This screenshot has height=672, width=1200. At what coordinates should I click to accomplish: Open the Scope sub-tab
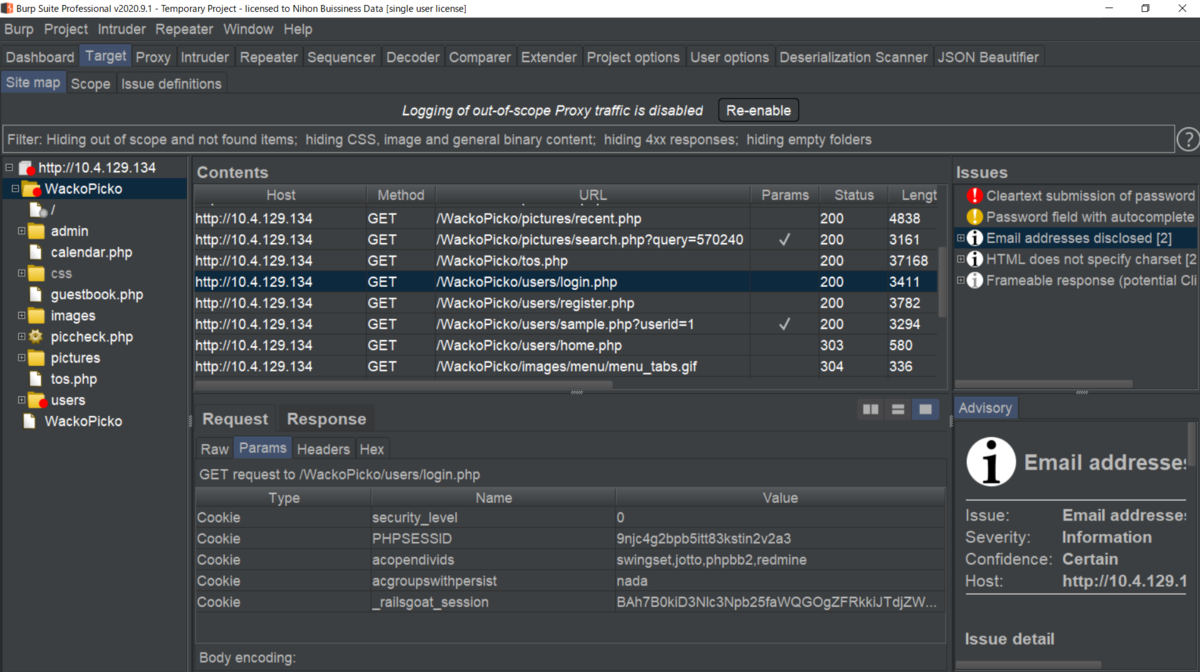90,83
